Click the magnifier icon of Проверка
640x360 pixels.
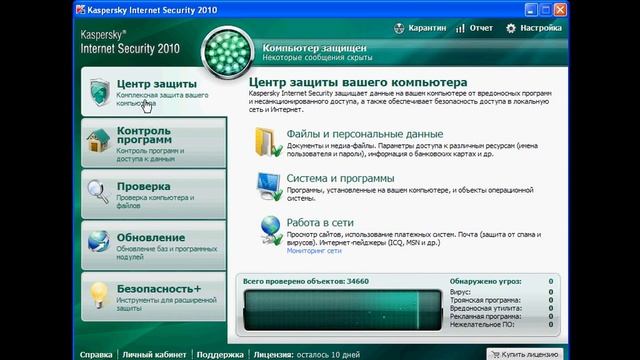tap(98, 191)
